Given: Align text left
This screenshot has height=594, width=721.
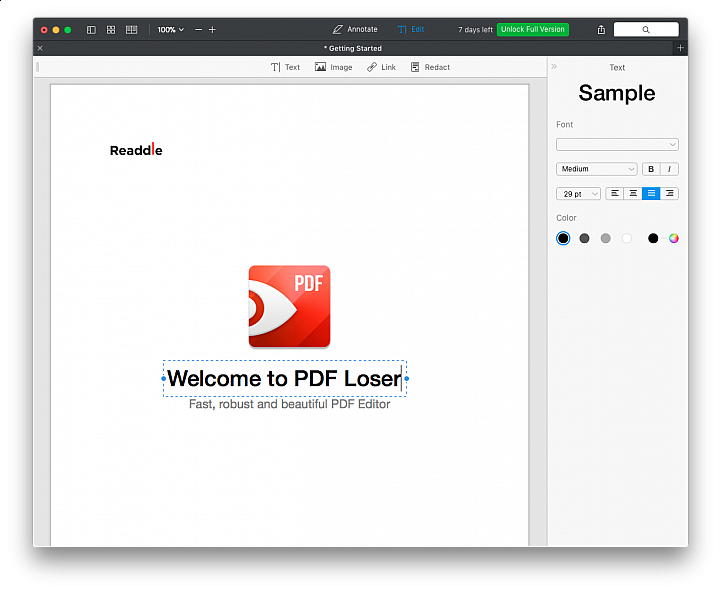Looking at the screenshot, I should (615, 194).
